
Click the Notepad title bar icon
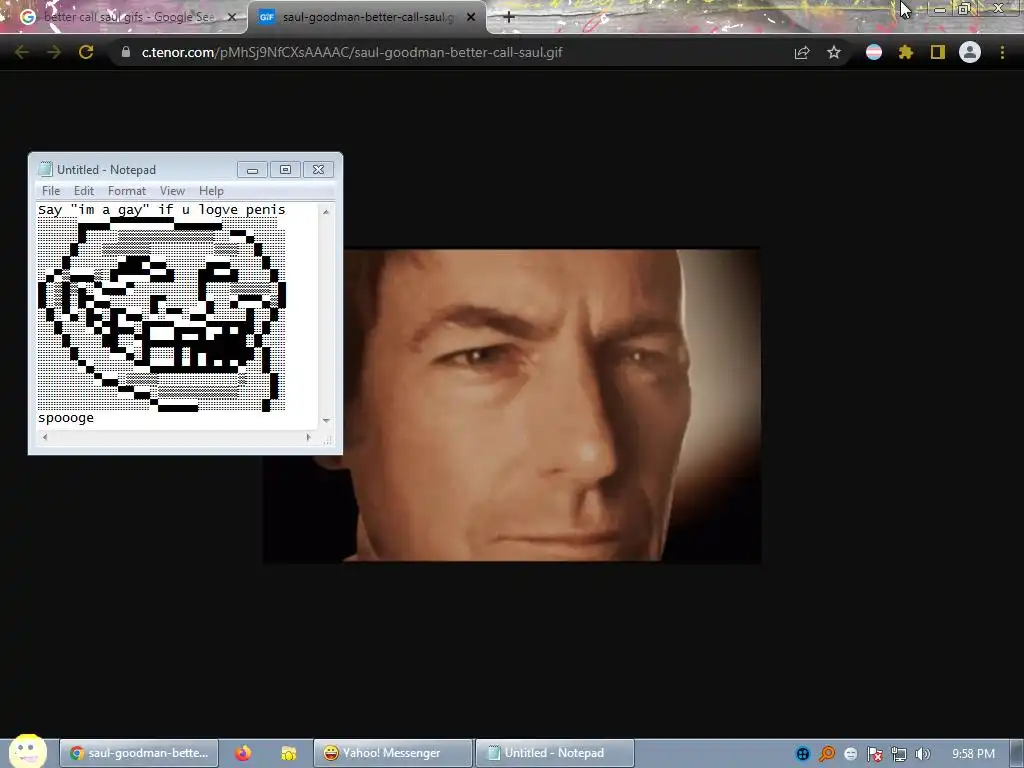(x=45, y=169)
